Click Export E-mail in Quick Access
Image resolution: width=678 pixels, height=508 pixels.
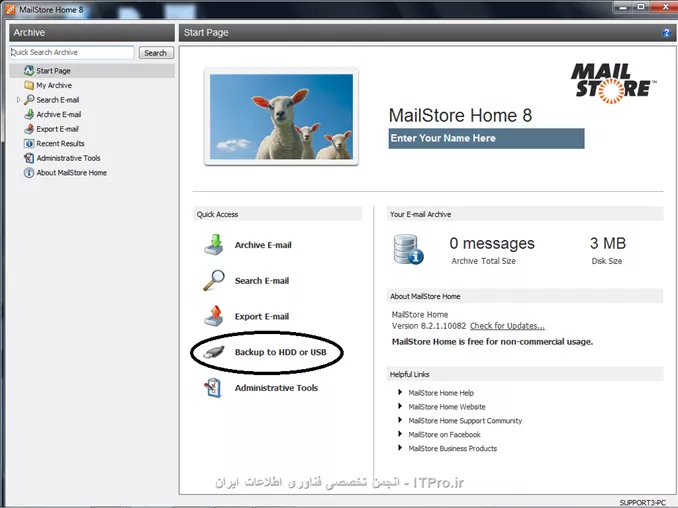coord(262,316)
